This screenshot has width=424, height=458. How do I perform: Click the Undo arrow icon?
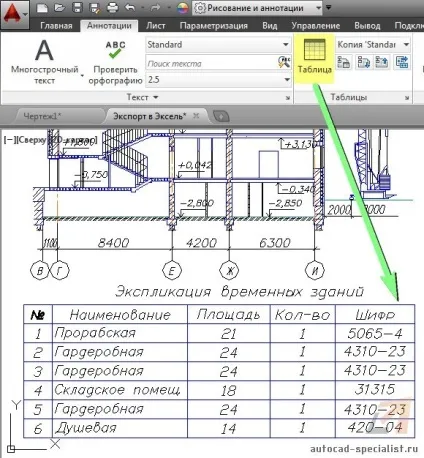(x=130, y=7)
